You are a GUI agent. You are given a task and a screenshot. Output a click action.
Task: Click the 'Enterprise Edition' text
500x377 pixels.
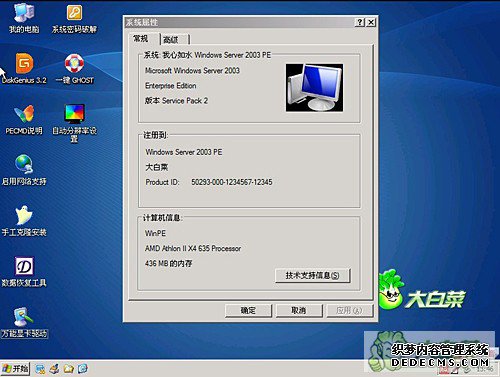pyautogui.click(x=170, y=86)
